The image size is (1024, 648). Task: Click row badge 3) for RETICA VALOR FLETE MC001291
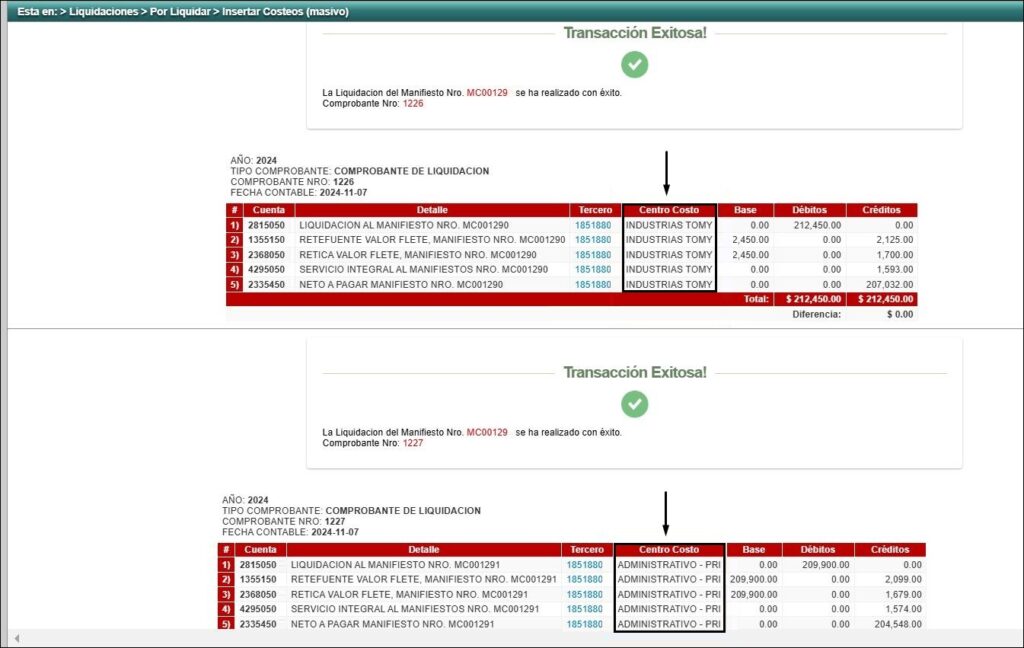(226, 594)
